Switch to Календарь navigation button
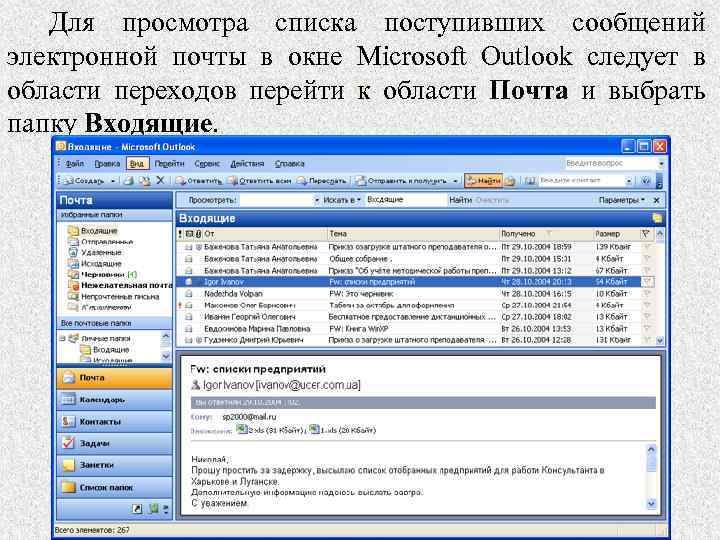This screenshot has width=720, height=540. [115, 399]
